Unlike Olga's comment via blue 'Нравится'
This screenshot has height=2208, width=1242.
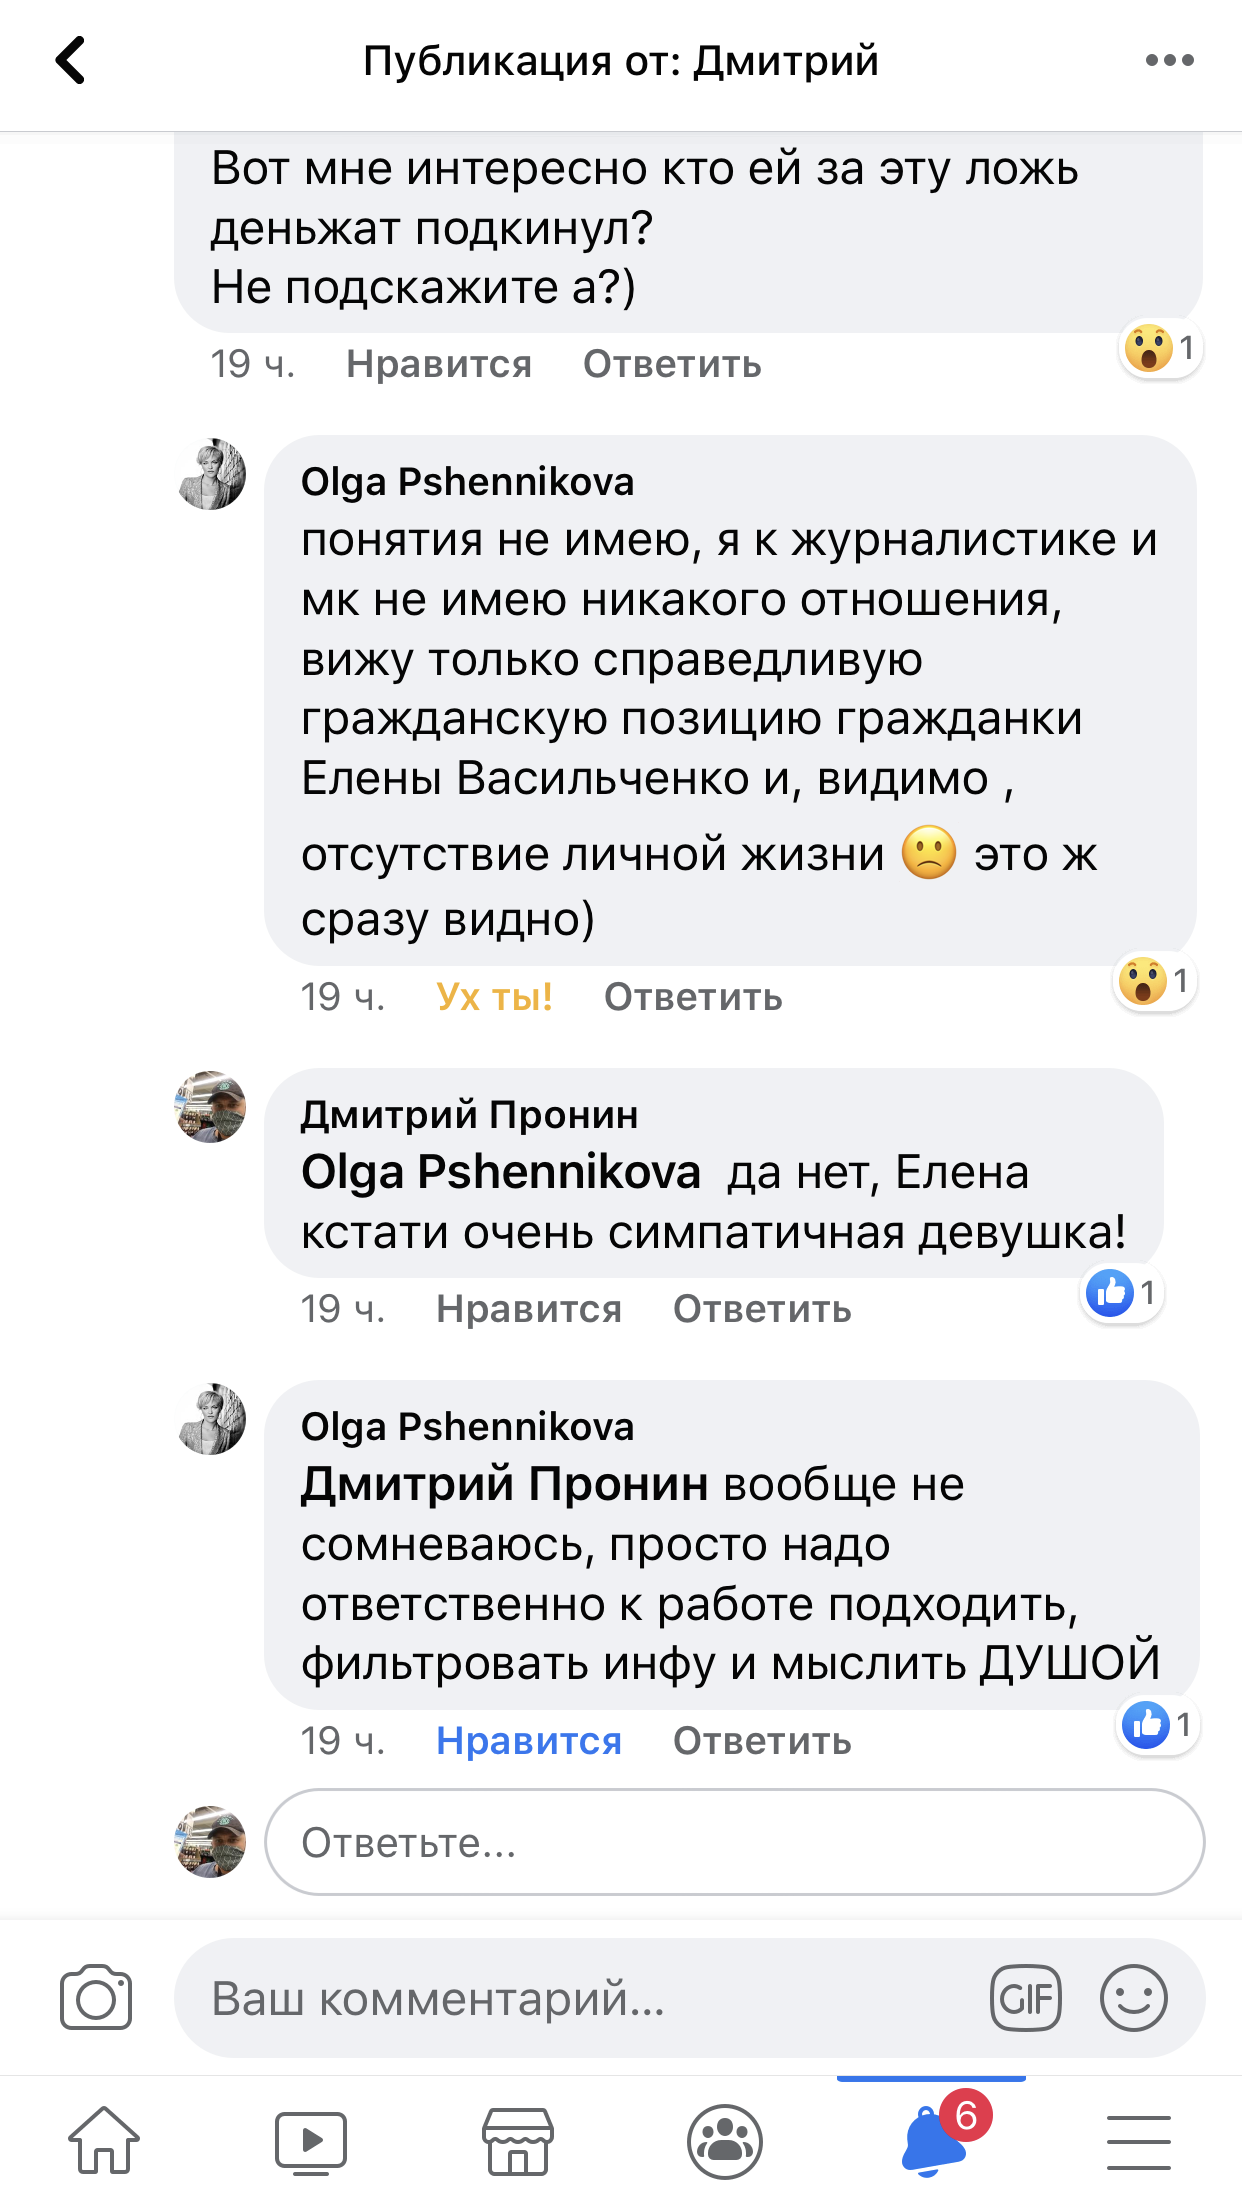click(529, 1741)
